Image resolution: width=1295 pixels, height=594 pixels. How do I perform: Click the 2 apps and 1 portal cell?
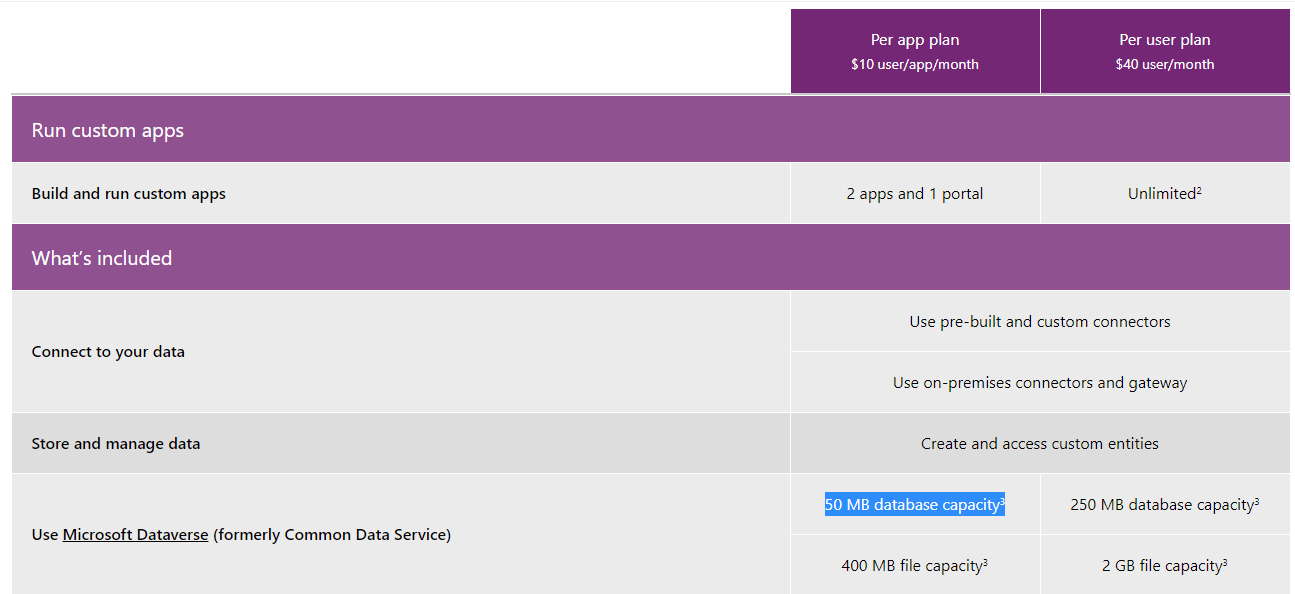point(915,194)
